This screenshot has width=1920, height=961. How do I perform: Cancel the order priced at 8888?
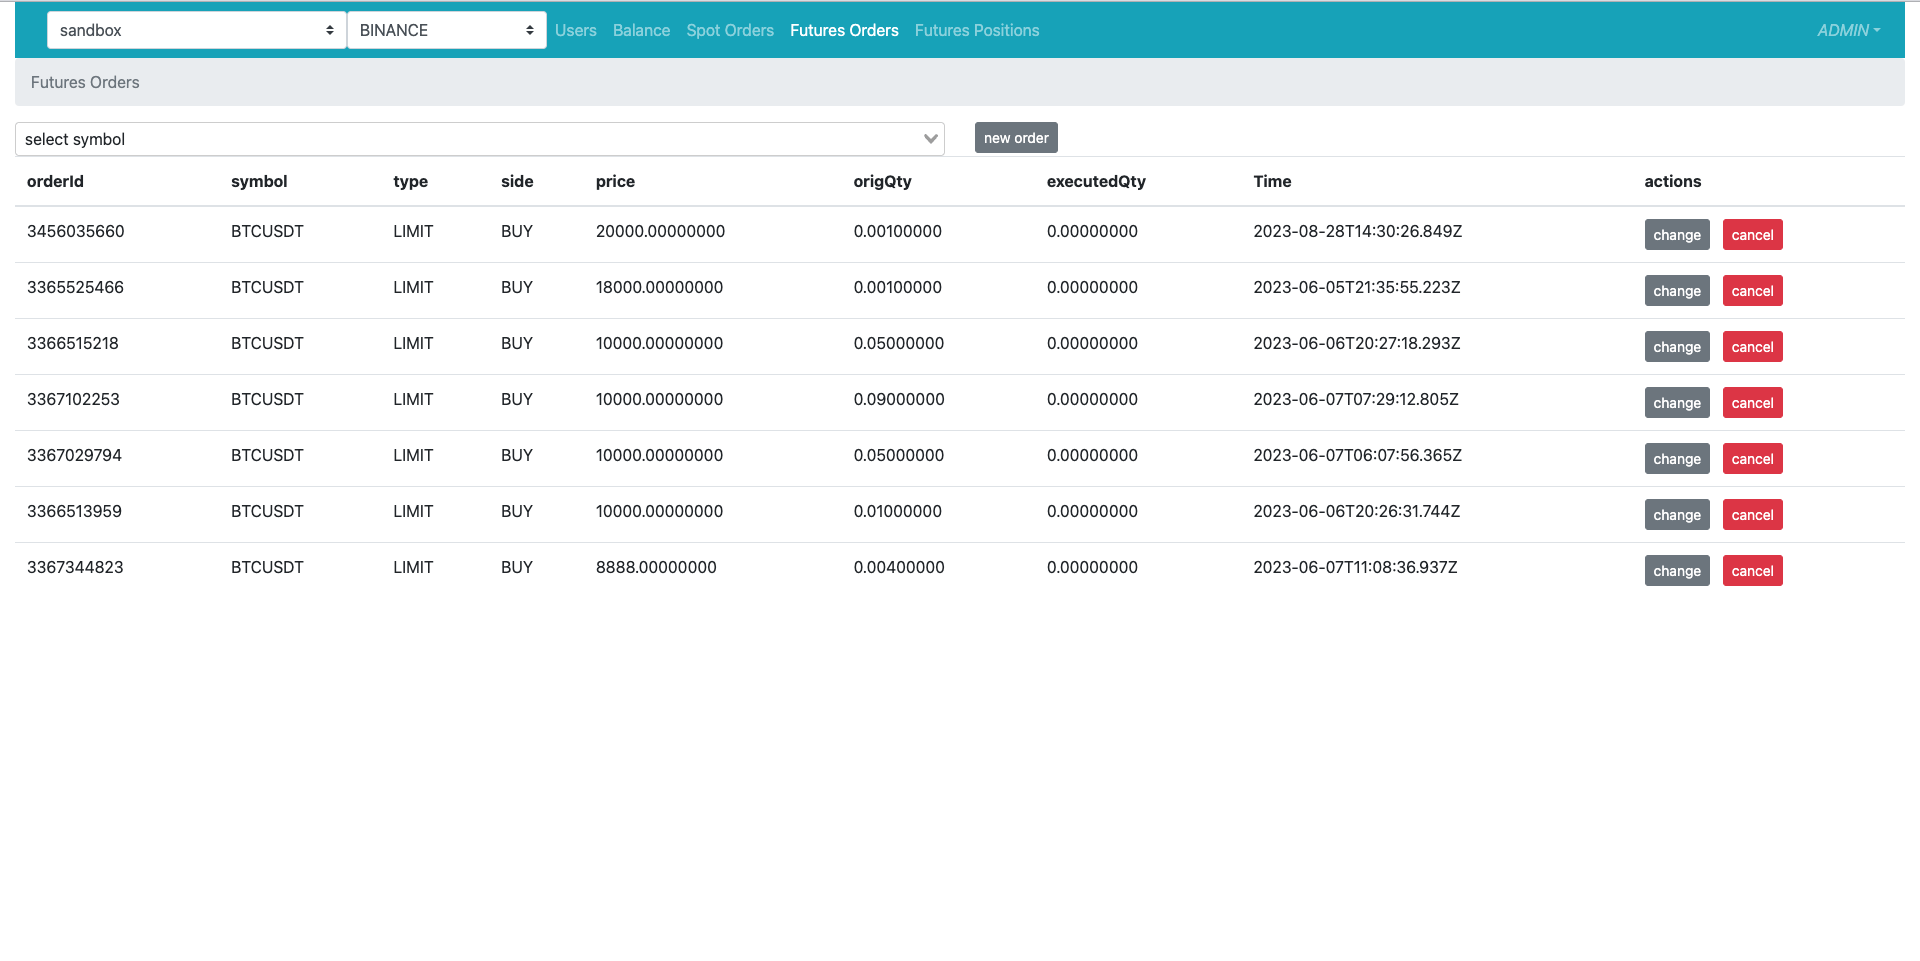click(x=1752, y=571)
